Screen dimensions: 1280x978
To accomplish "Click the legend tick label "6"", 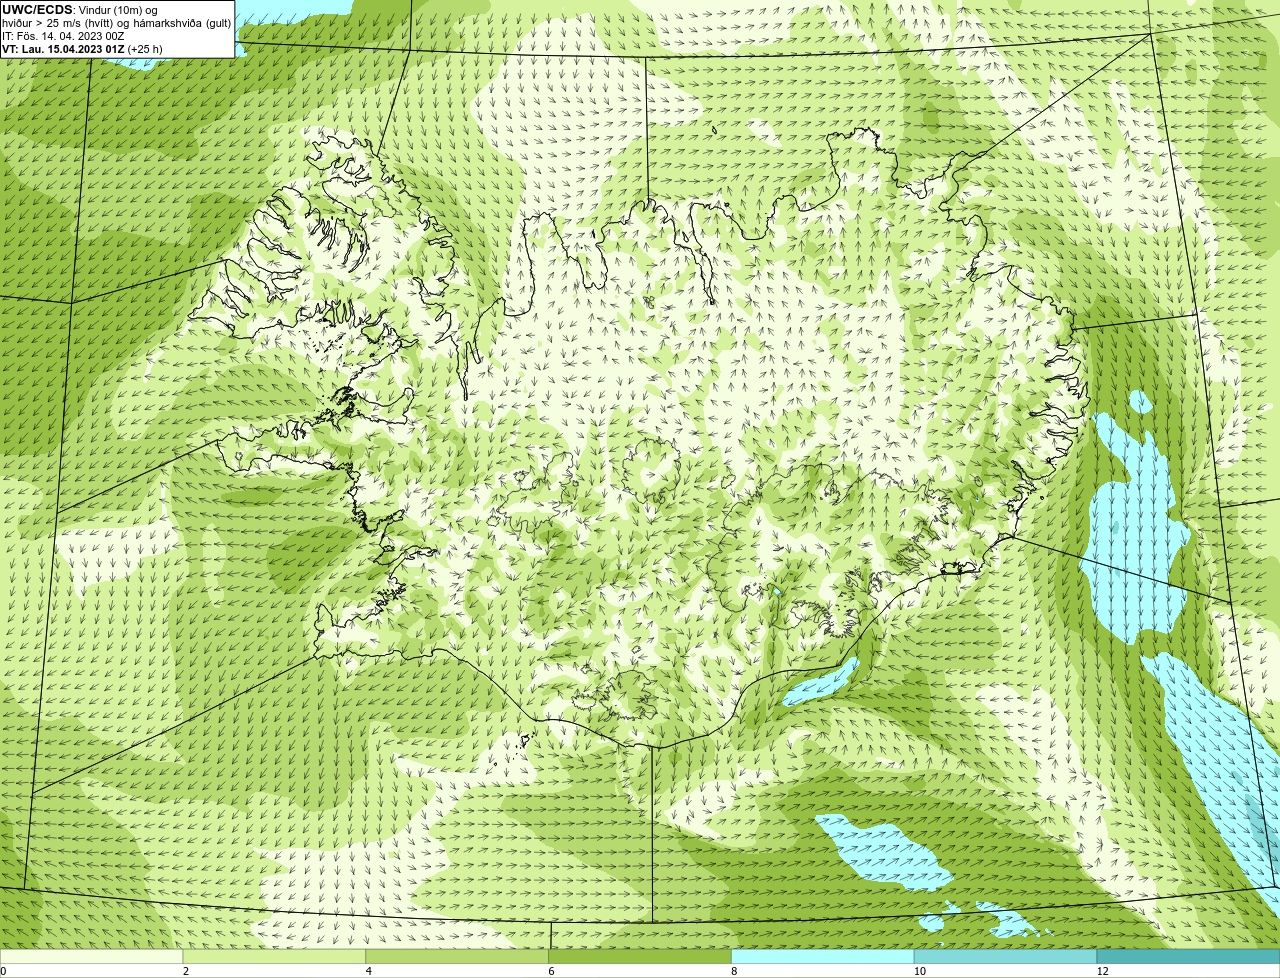I will pos(551,971).
